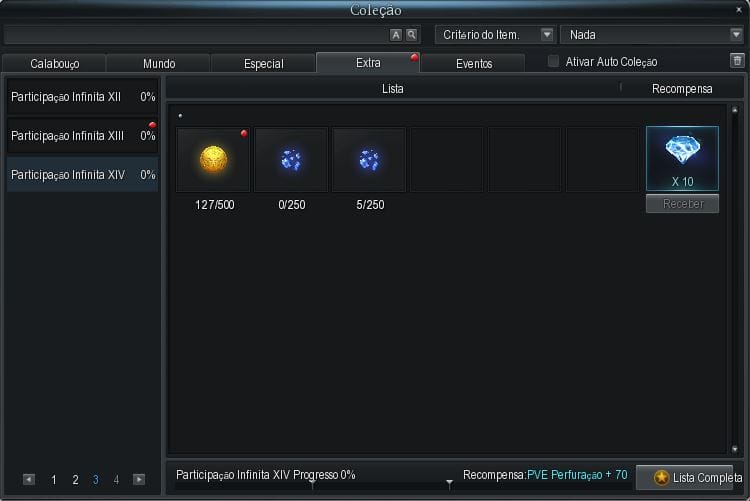The width and height of the screenshot is (750, 501).
Task: Go to page 2
Action: tap(75, 479)
